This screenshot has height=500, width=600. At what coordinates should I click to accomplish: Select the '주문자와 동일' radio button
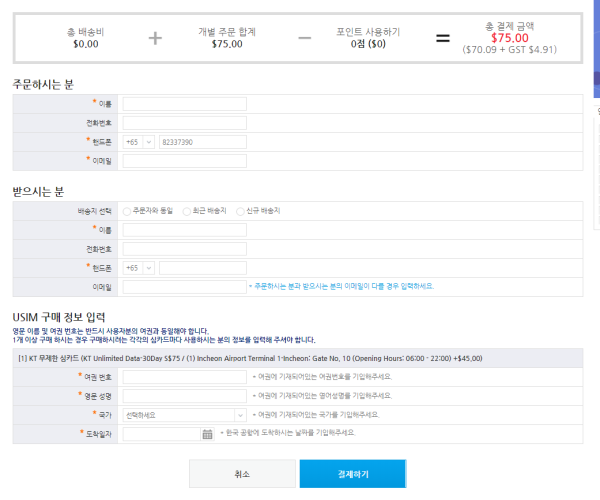coord(127,211)
